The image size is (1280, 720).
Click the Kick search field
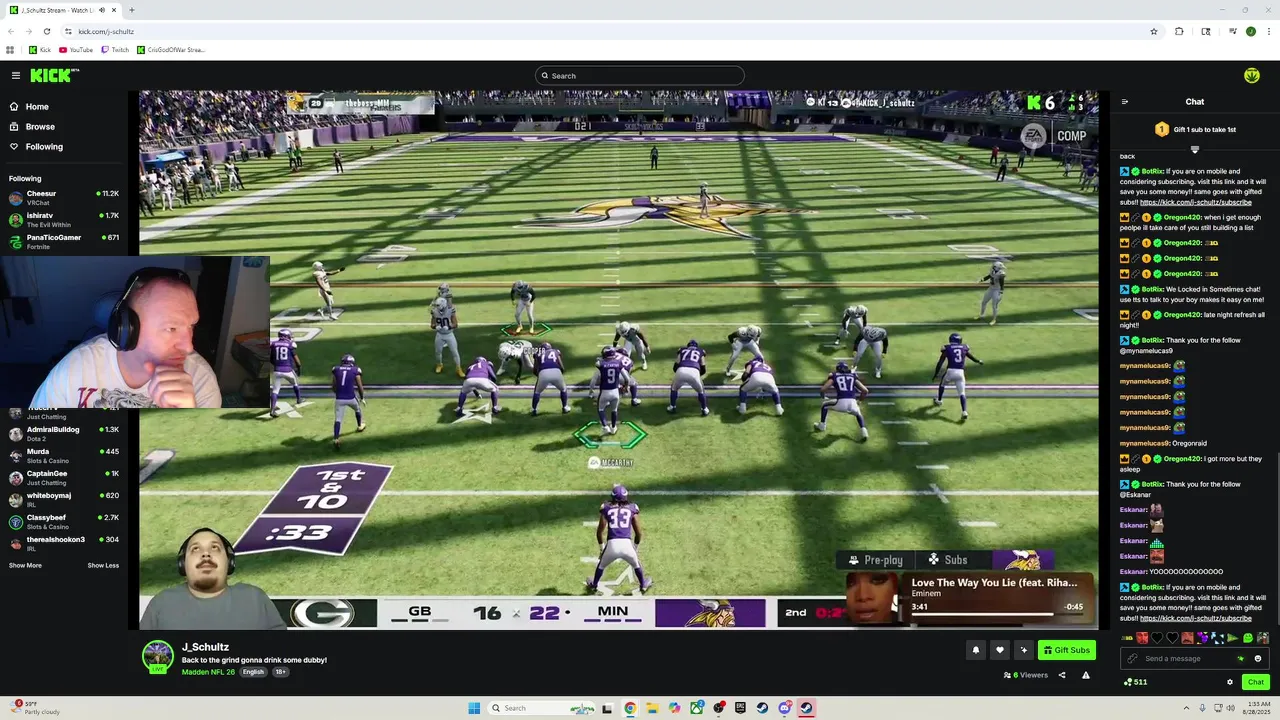point(640,75)
